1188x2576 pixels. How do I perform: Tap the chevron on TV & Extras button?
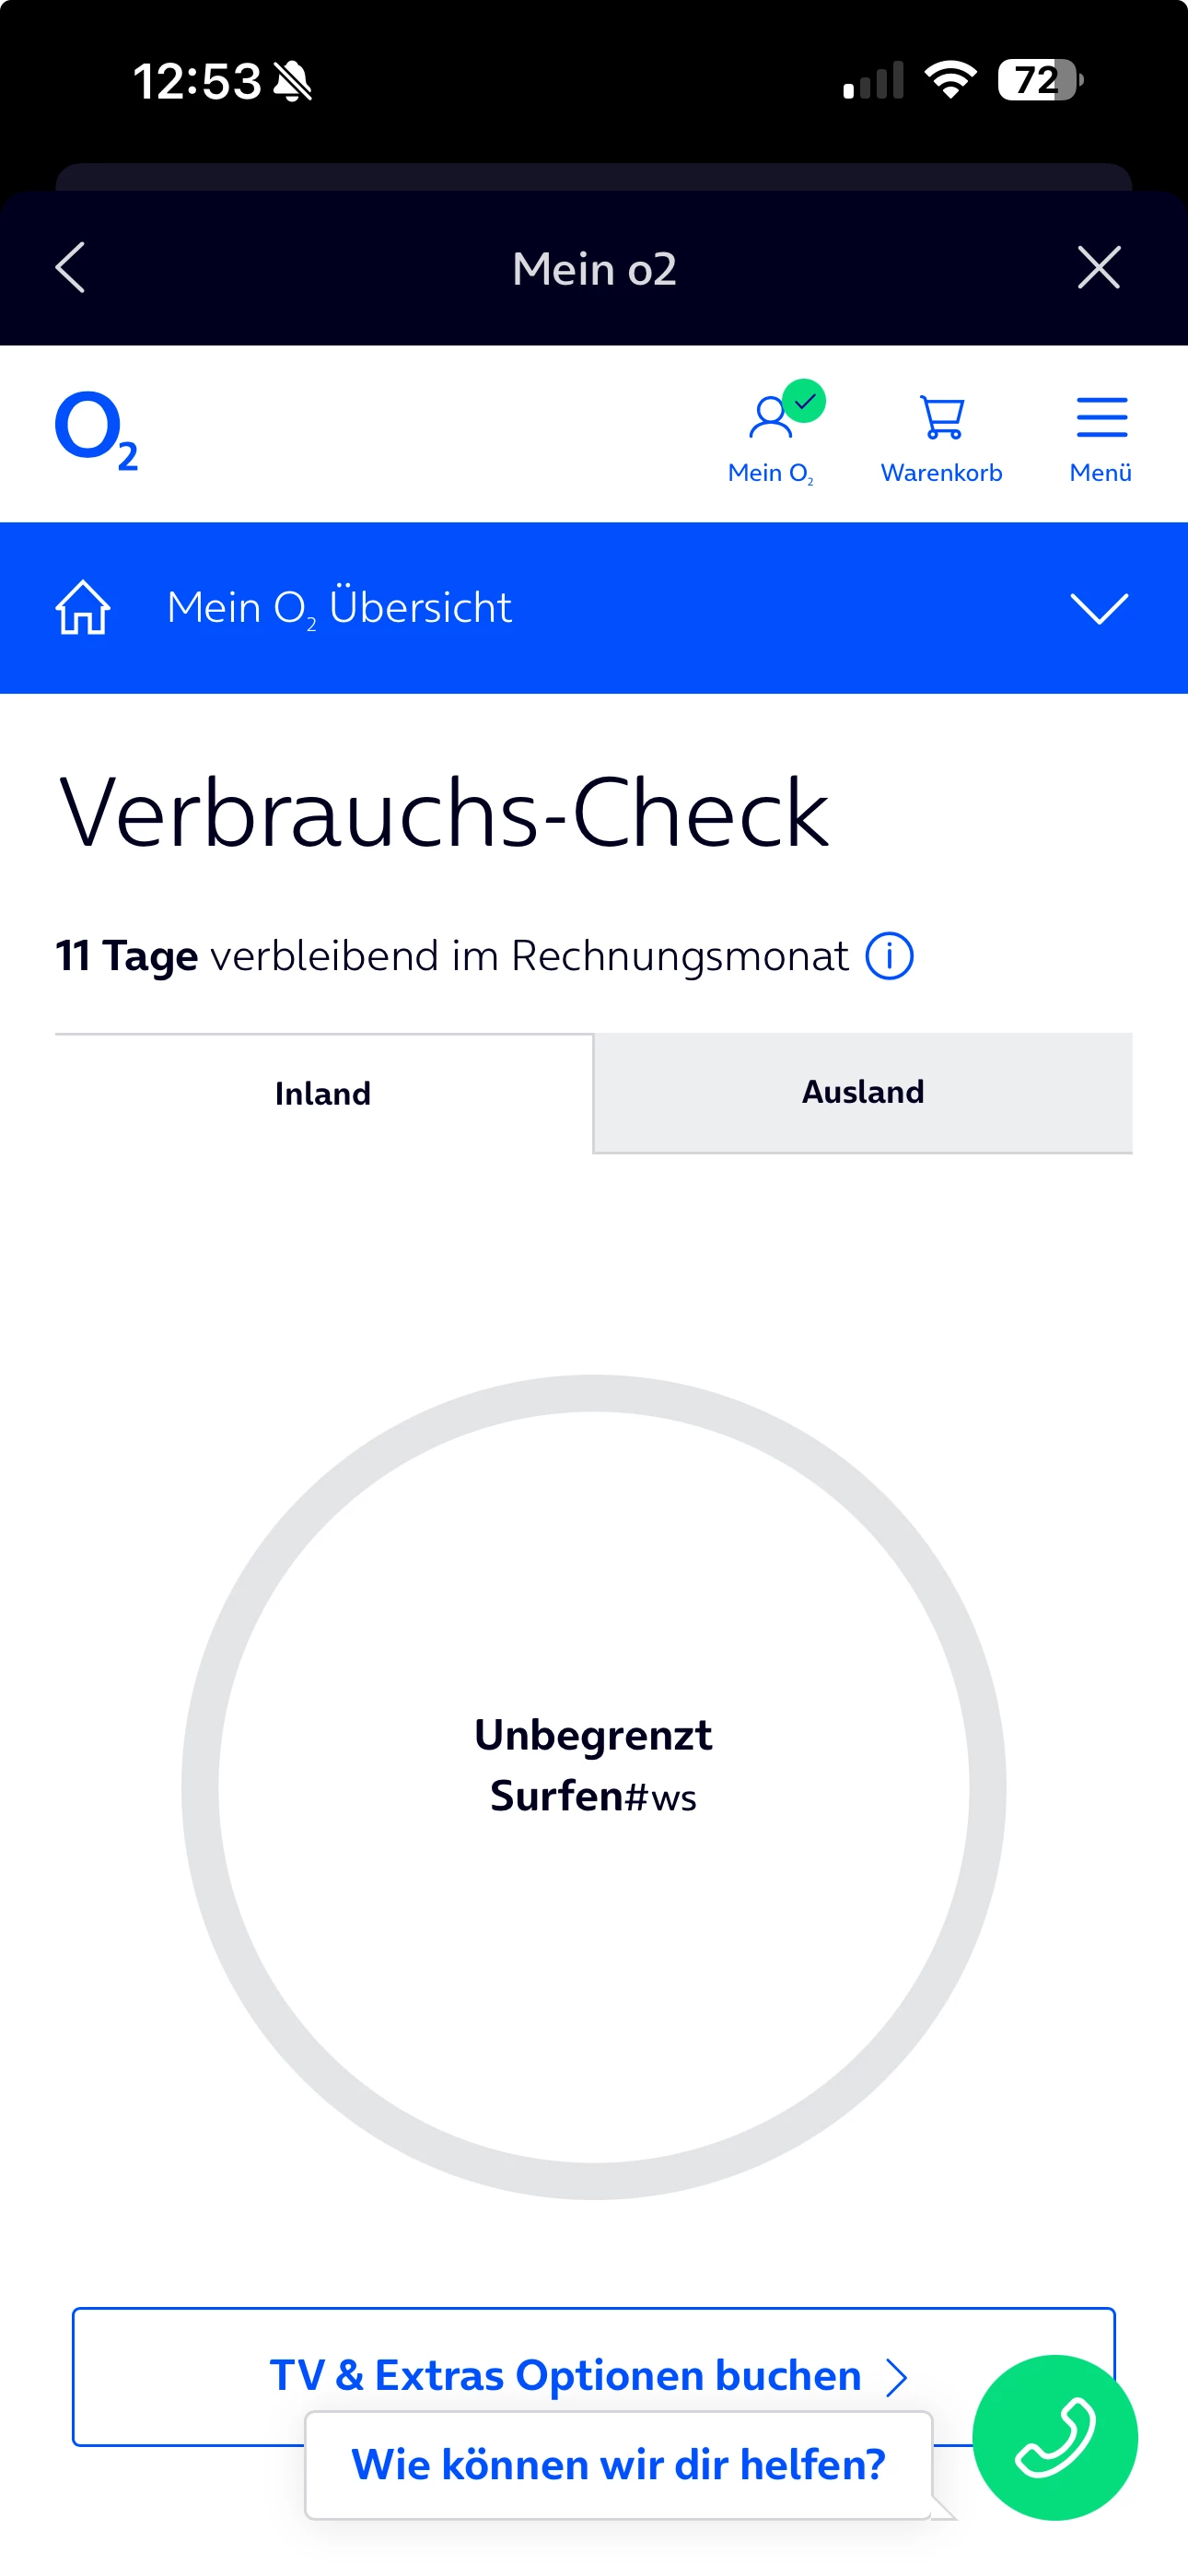pyautogui.click(x=897, y=2376)
